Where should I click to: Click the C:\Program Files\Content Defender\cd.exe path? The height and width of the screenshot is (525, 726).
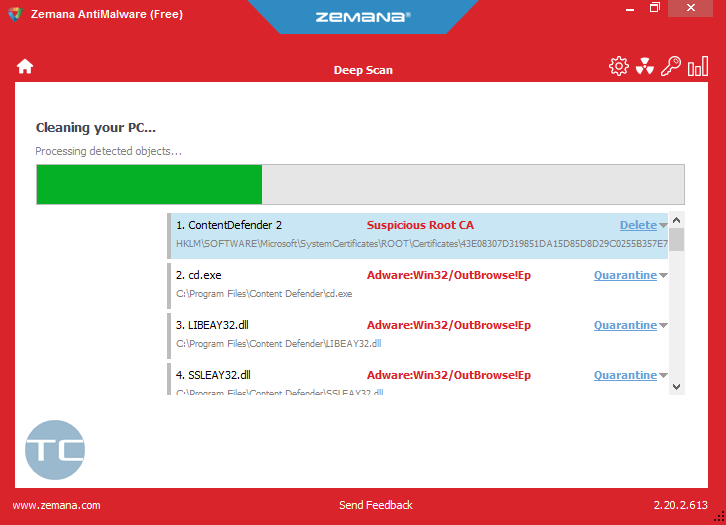coord(264,294)
